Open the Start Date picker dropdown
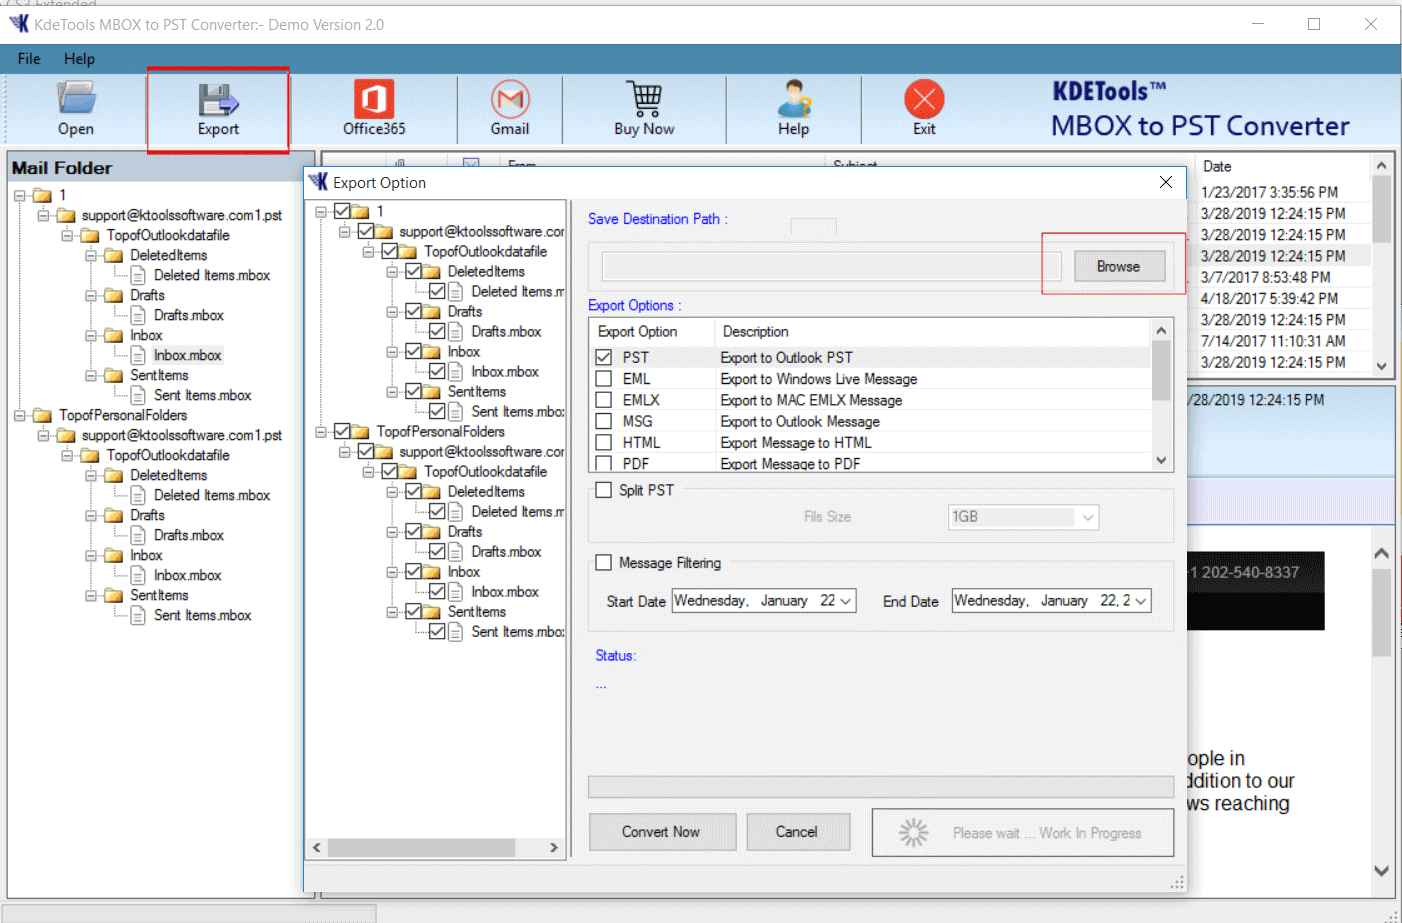 tap(846, 601)
